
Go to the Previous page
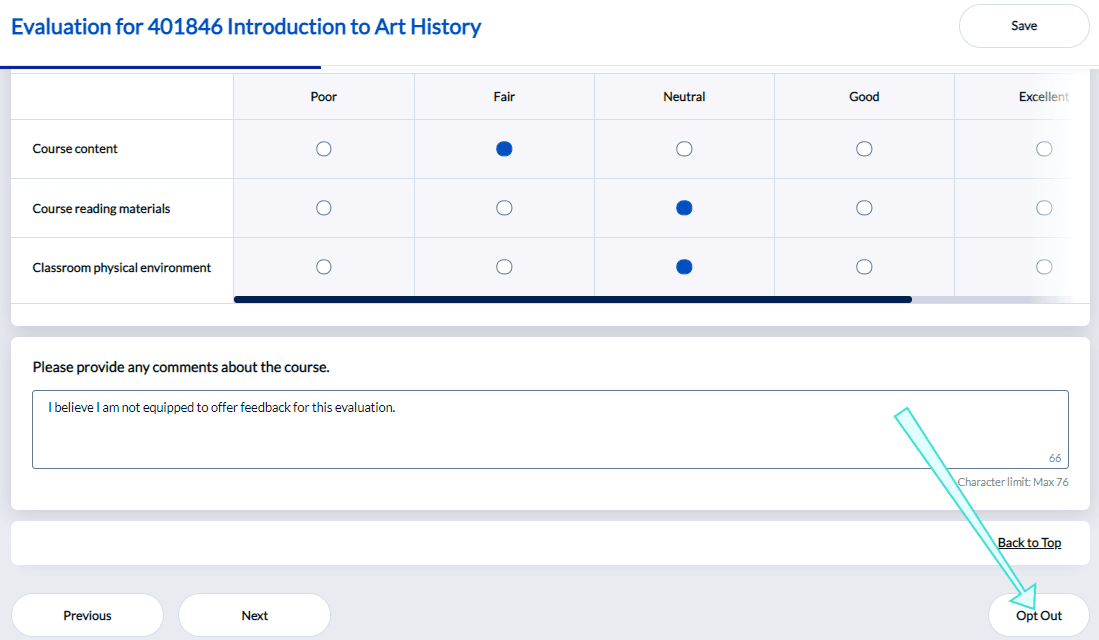pos(87,616)
